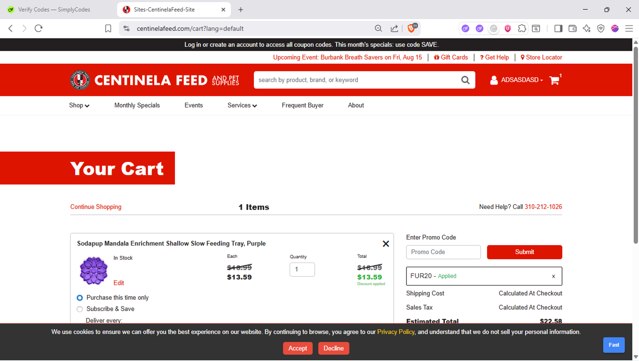Click the purple mandala product thumbnail
Image resolution: width=639 pixels, height=361 pixels.
click(94, 271)
